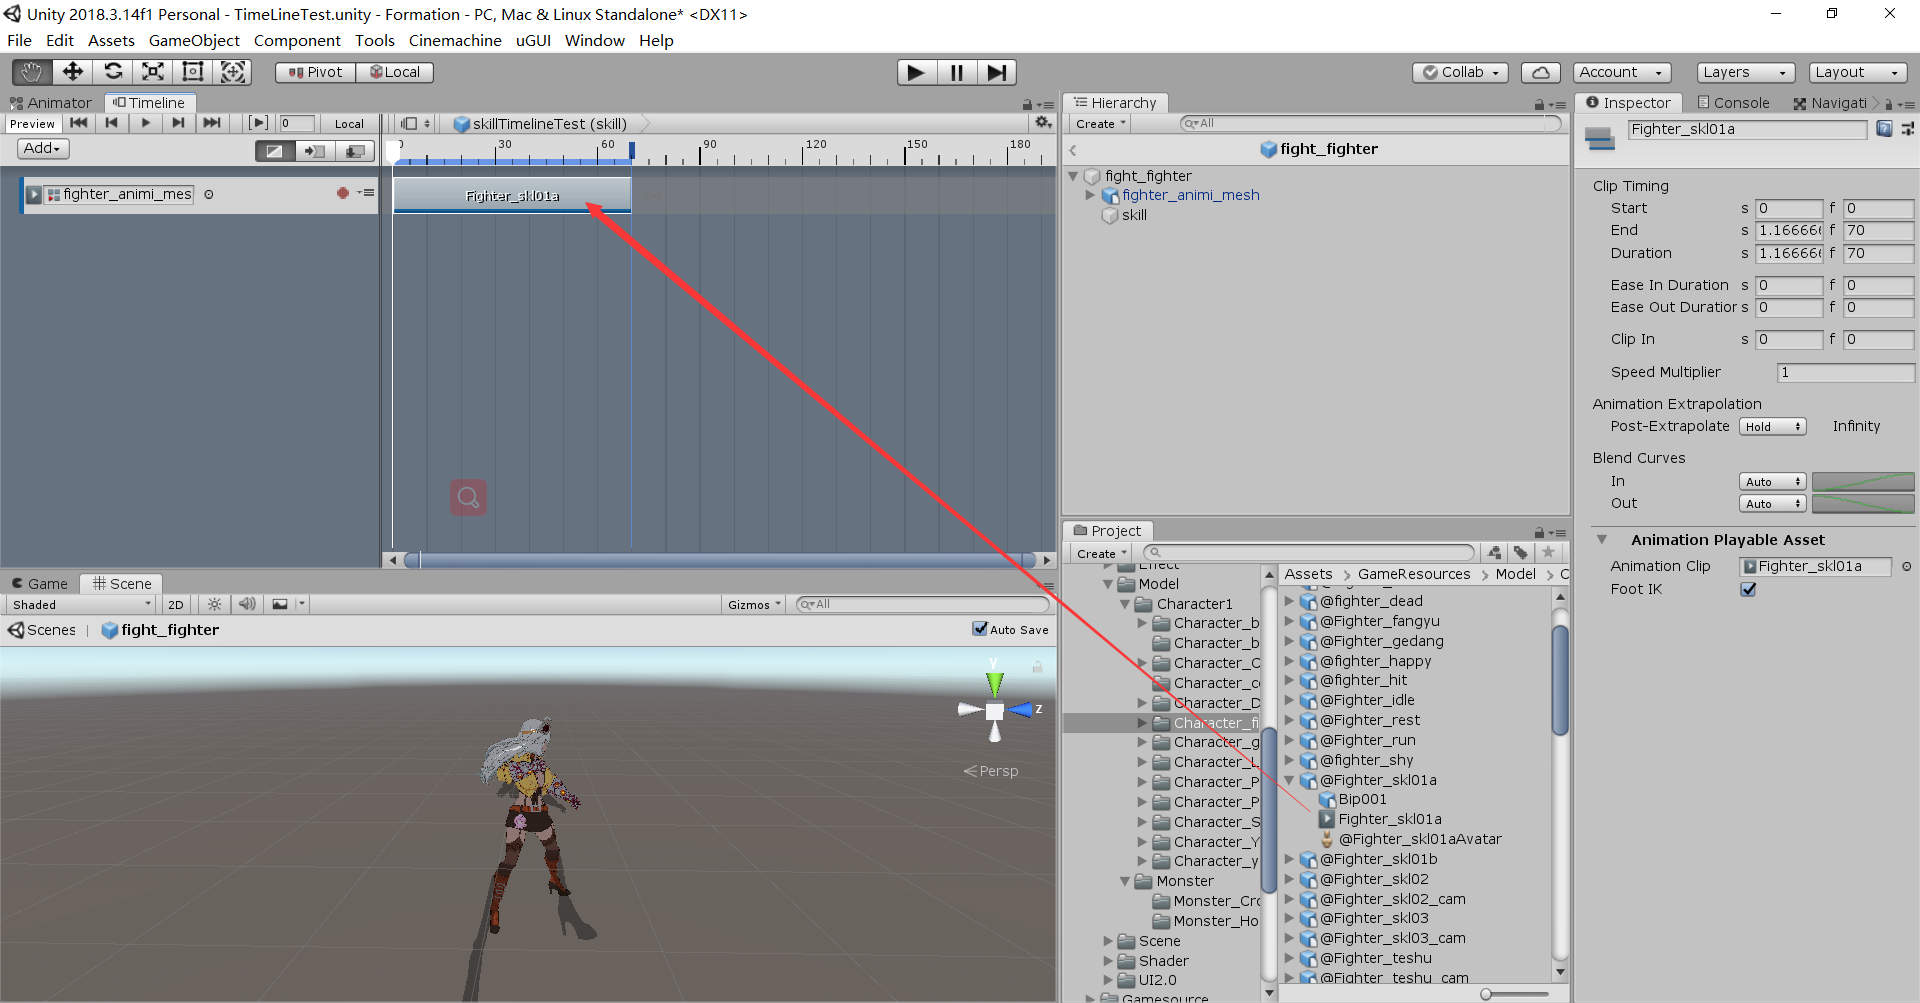Screen dimensions: 1920x1003
Task: Click GameResources in Project breadcrumb
Action: click(x=1414, y=574)
